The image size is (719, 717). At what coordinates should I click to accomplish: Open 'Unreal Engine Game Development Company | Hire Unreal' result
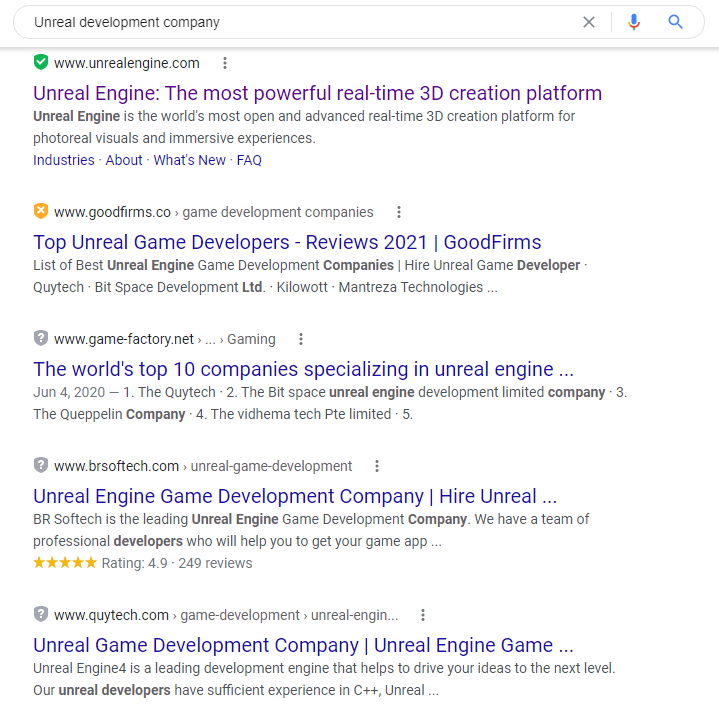pyautogui.click(x=295, y=496)
